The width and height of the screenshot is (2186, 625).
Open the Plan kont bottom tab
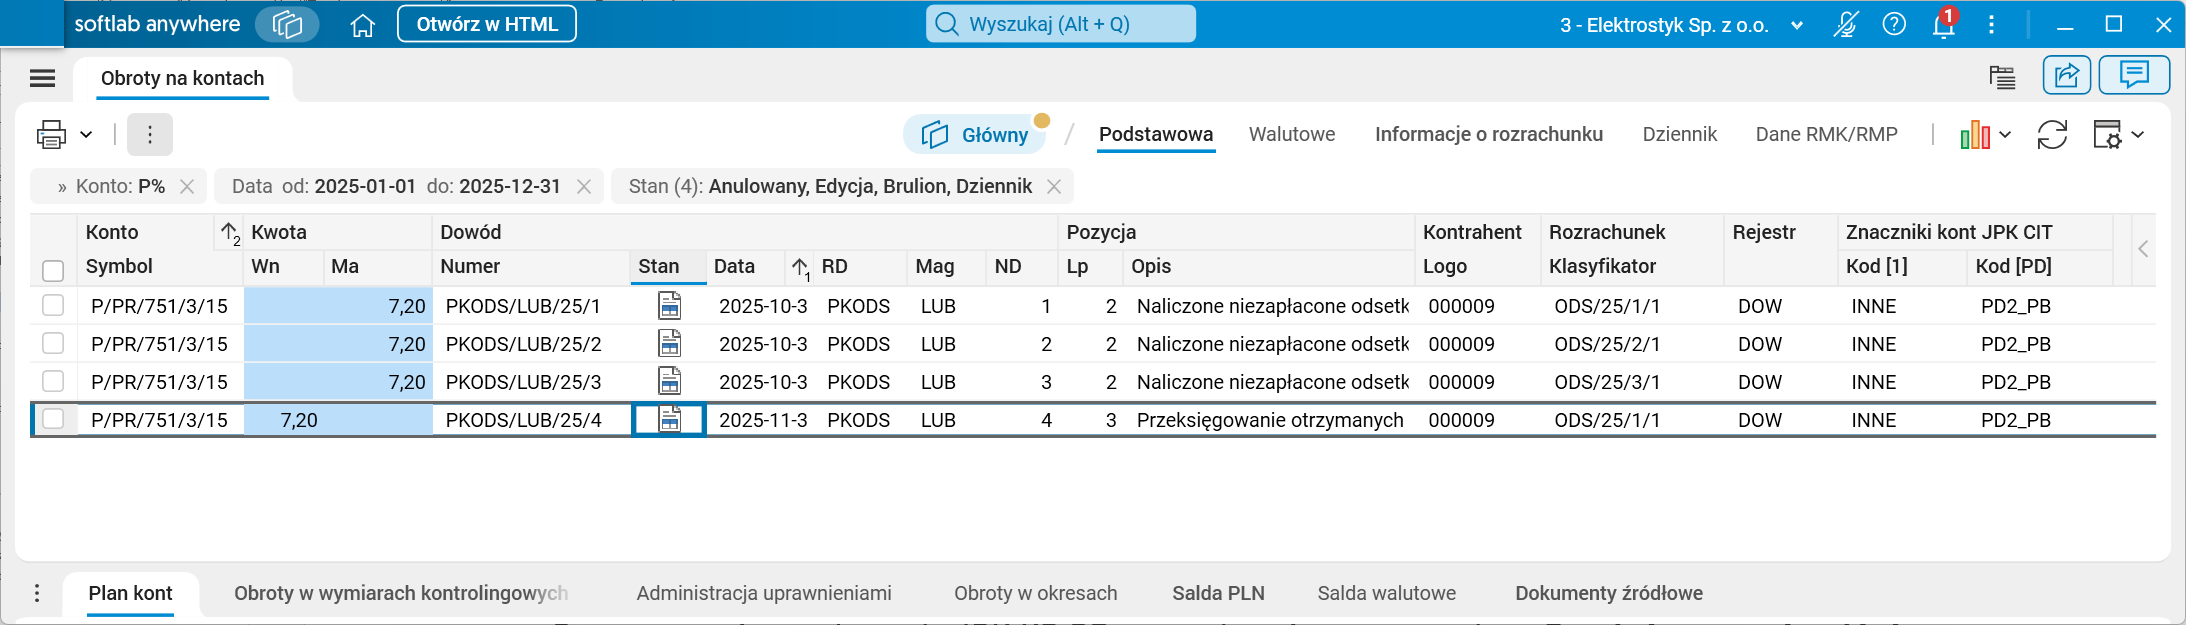131,593
